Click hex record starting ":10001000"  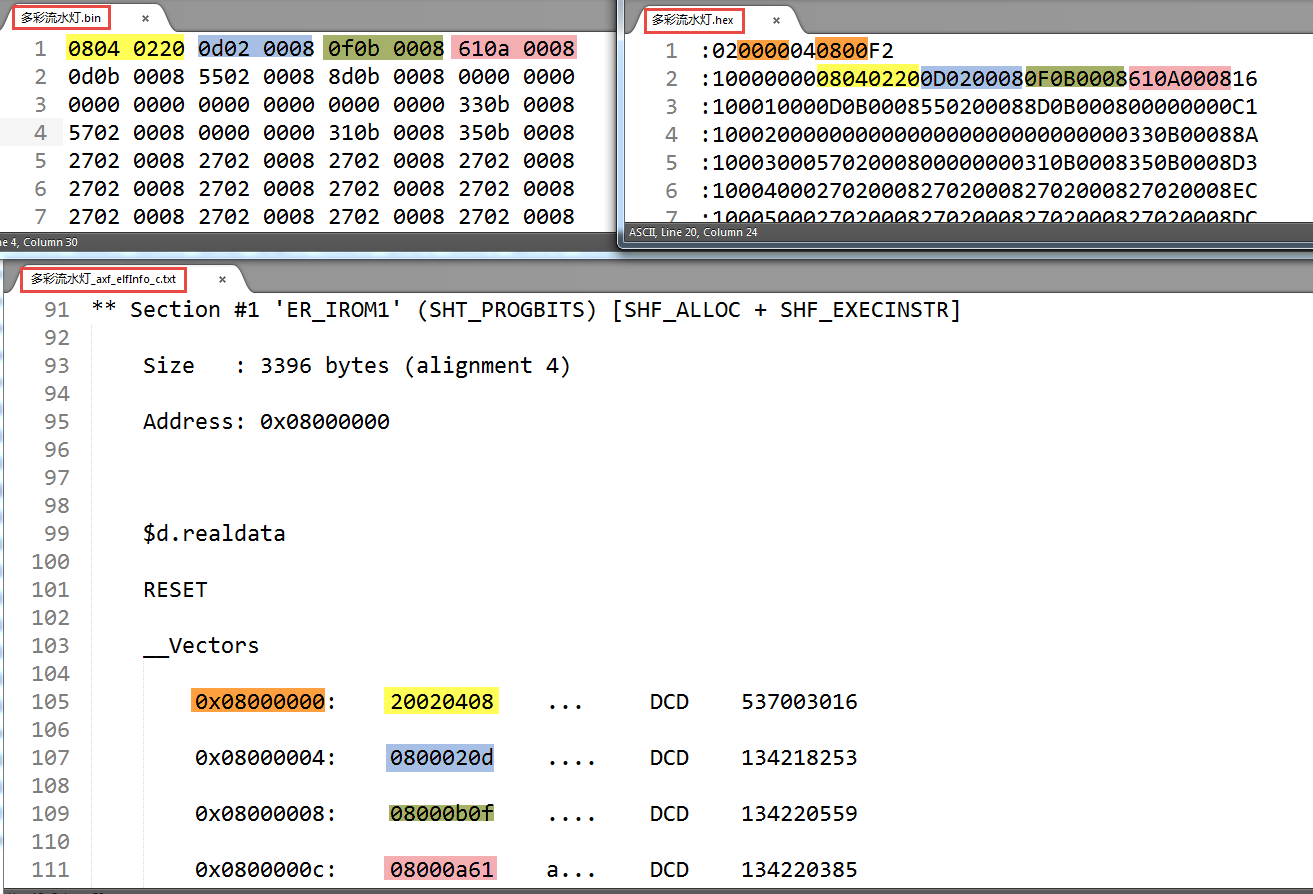point(978,106)
